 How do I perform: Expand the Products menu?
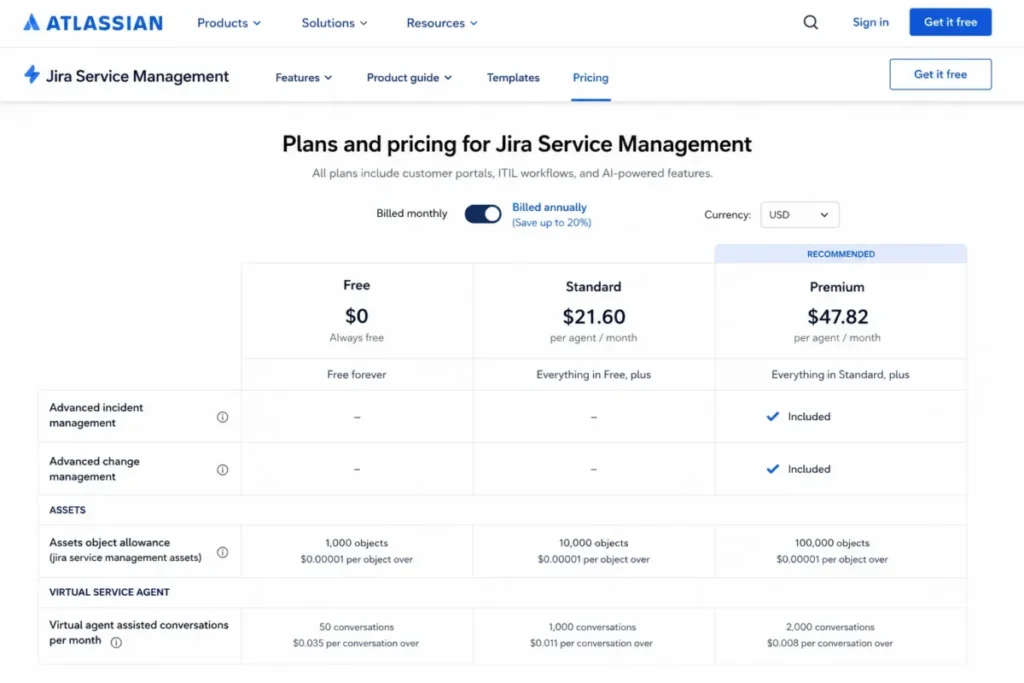point(229,23)
